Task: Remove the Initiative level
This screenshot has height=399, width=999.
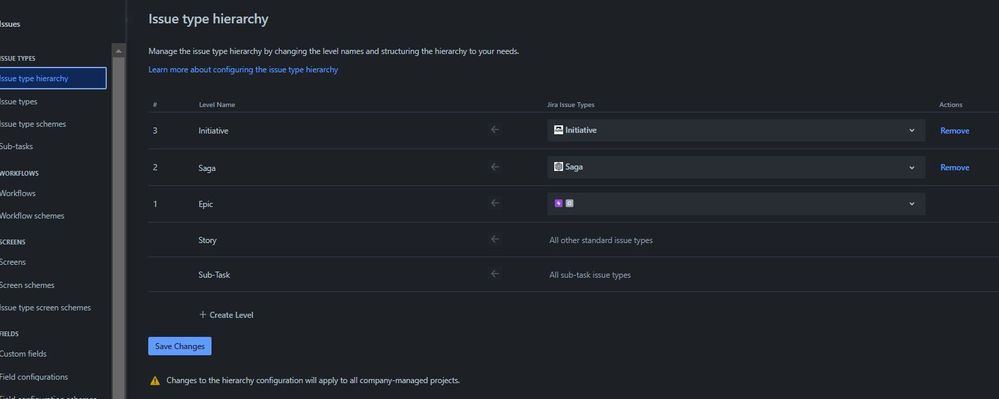Action: [x=954, y=131]
